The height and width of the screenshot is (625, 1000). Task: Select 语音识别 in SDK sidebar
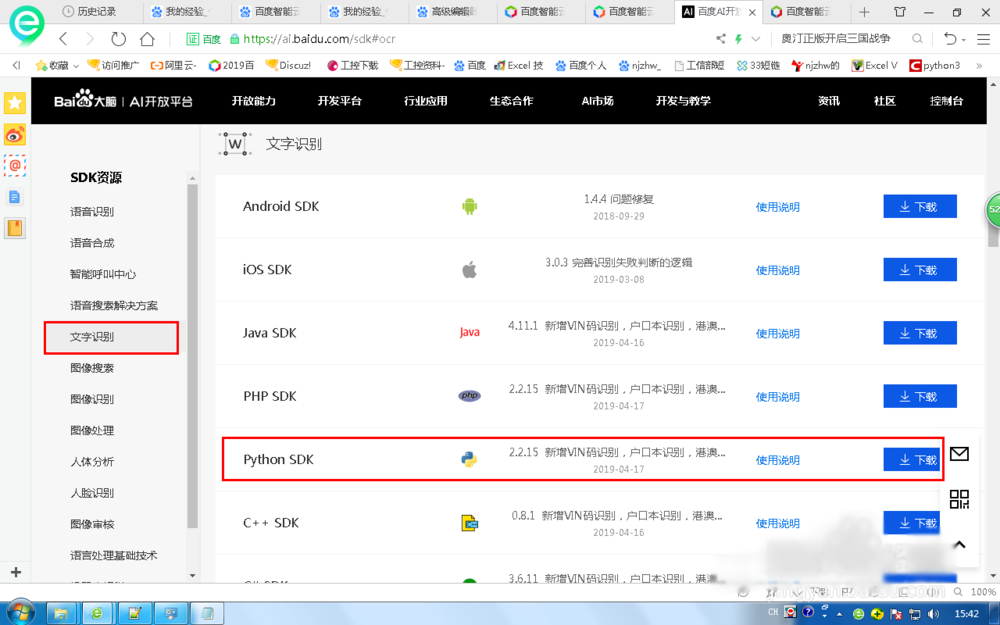coord(92,212)
